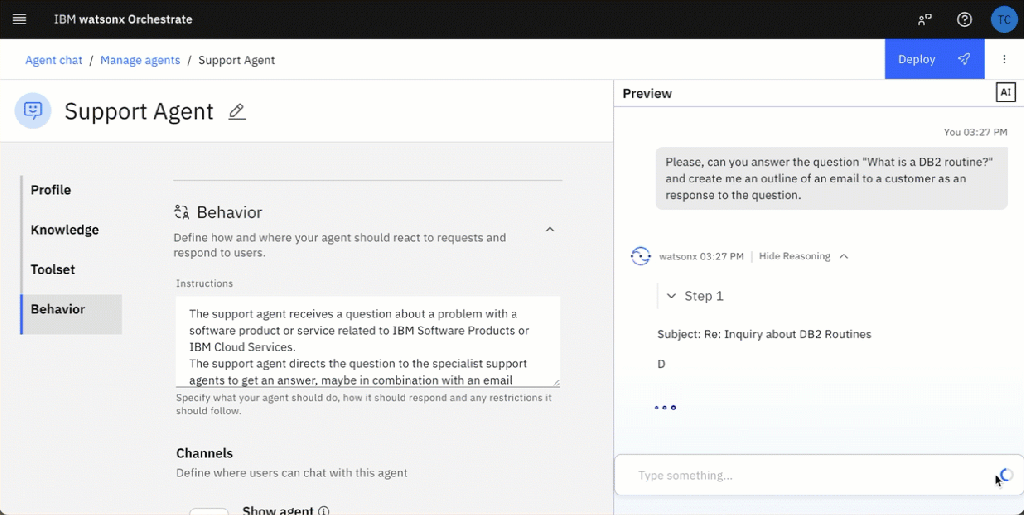The image size is (1024, 515).
Task: Open the help question mark icon
Action: tap(964, 19)
